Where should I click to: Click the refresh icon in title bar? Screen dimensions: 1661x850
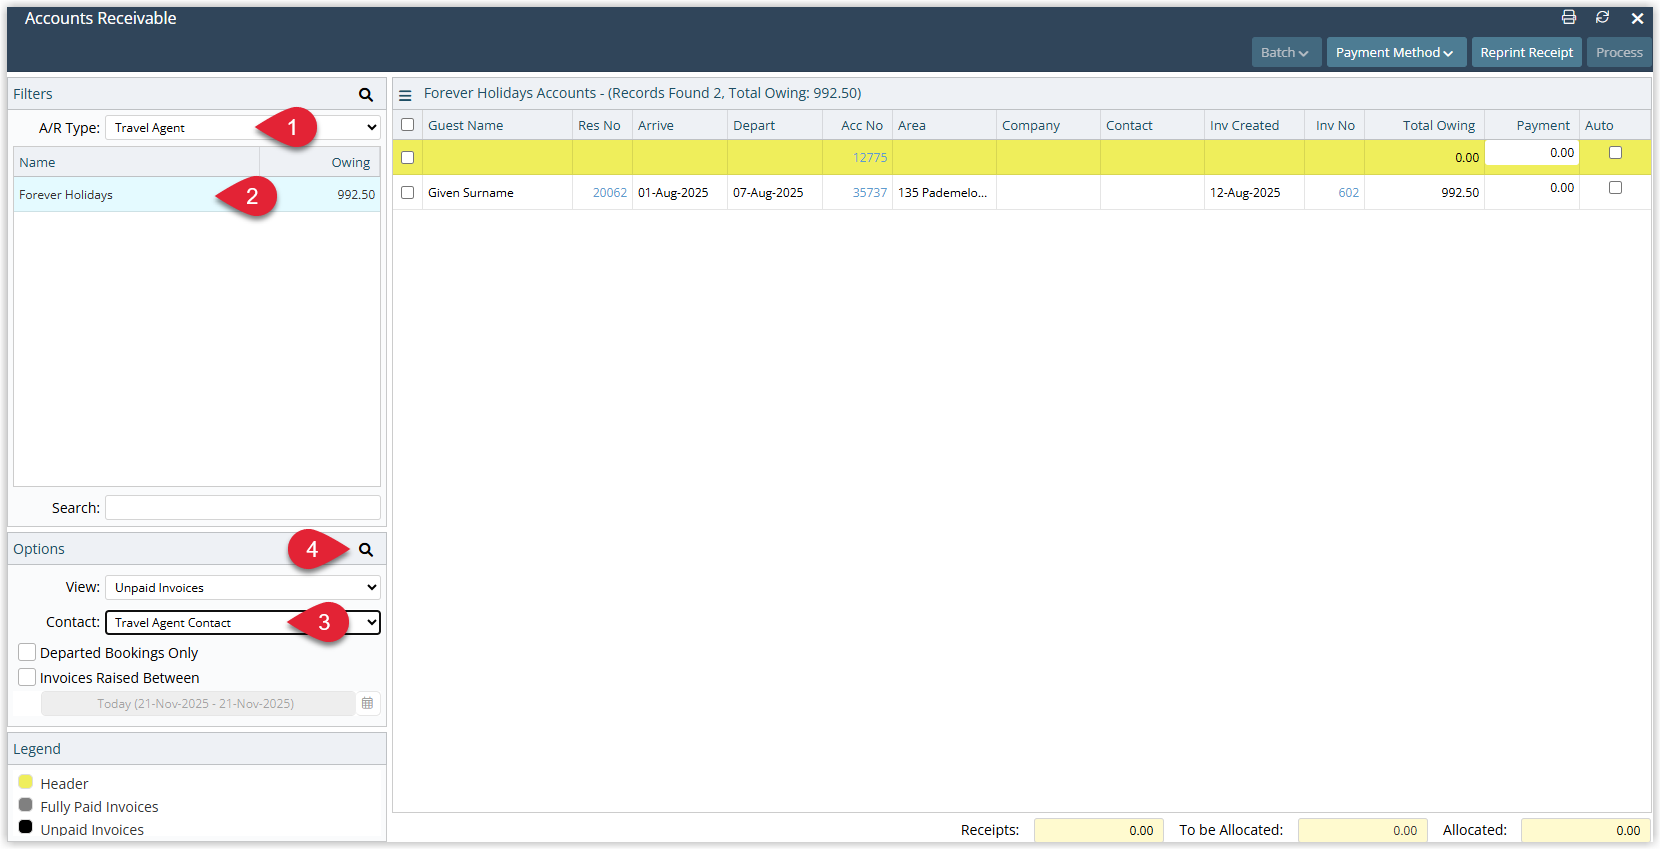click(1602, 18)
